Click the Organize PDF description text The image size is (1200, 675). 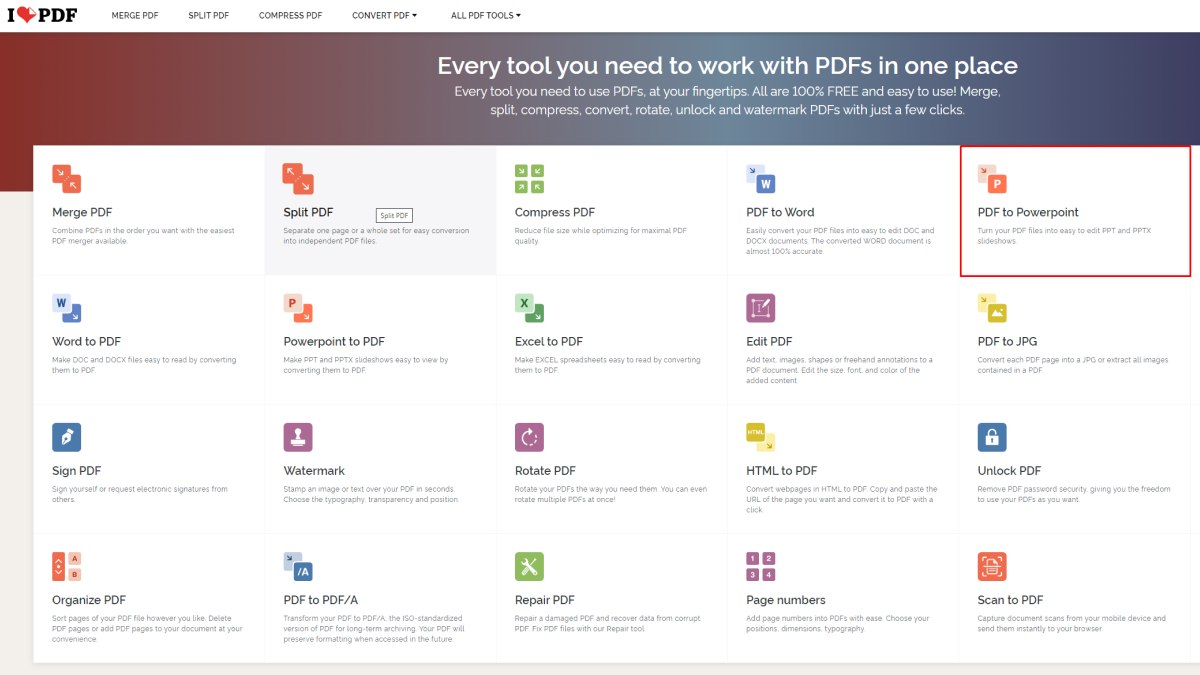coord(147,628)
